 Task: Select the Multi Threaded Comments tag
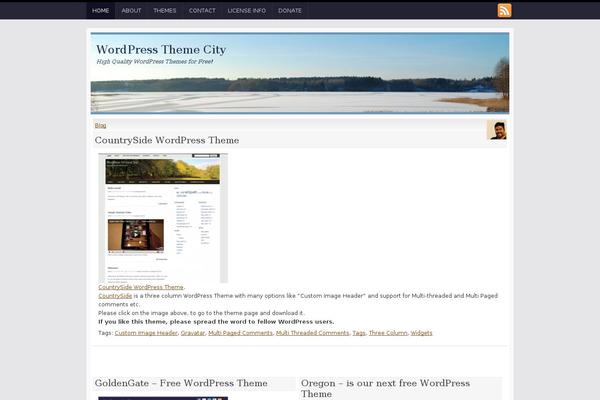tap(313, 333)
